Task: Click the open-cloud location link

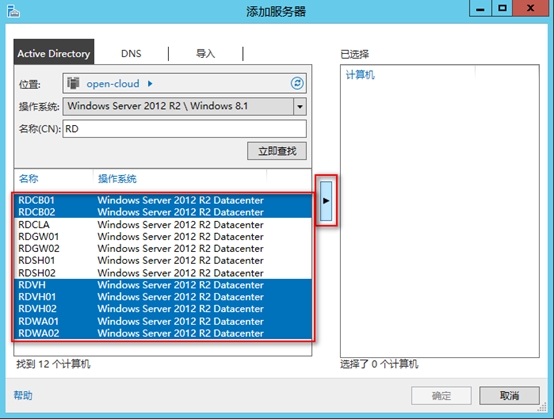Action: pos(113,84)
